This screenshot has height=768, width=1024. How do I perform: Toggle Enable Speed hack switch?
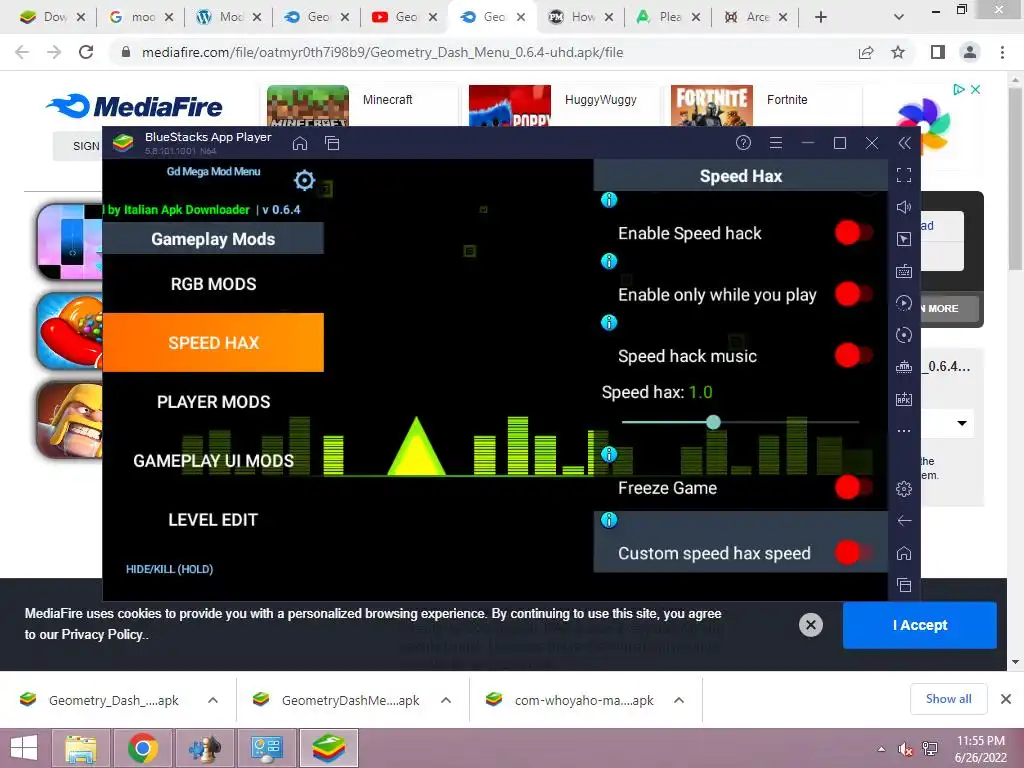tap(853, 232)
